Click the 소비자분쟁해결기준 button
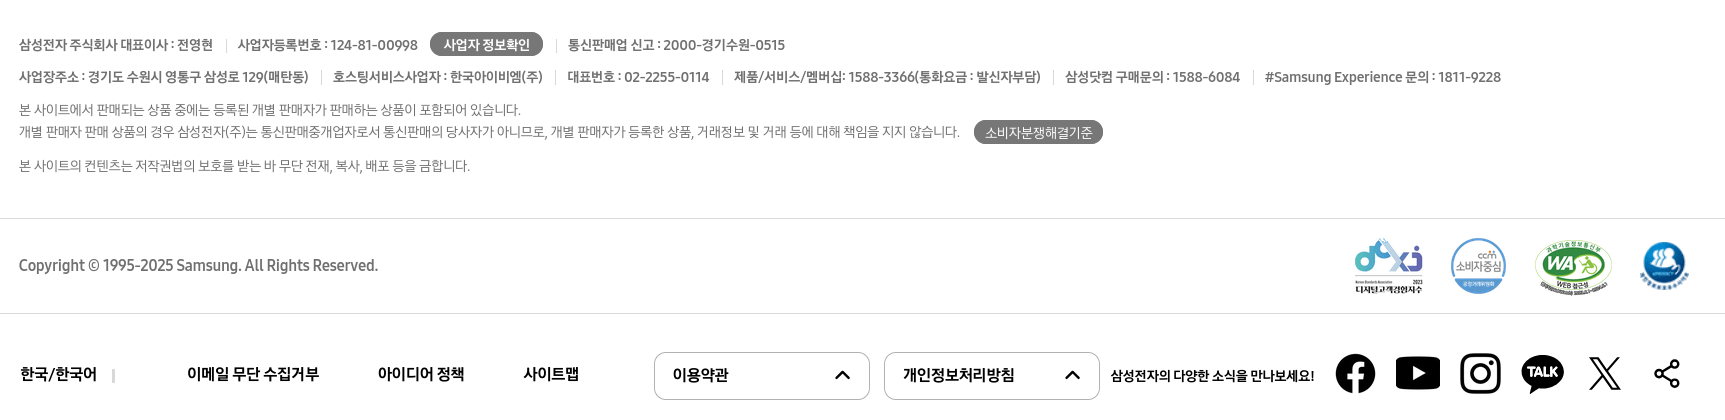 pos(1038,132)
